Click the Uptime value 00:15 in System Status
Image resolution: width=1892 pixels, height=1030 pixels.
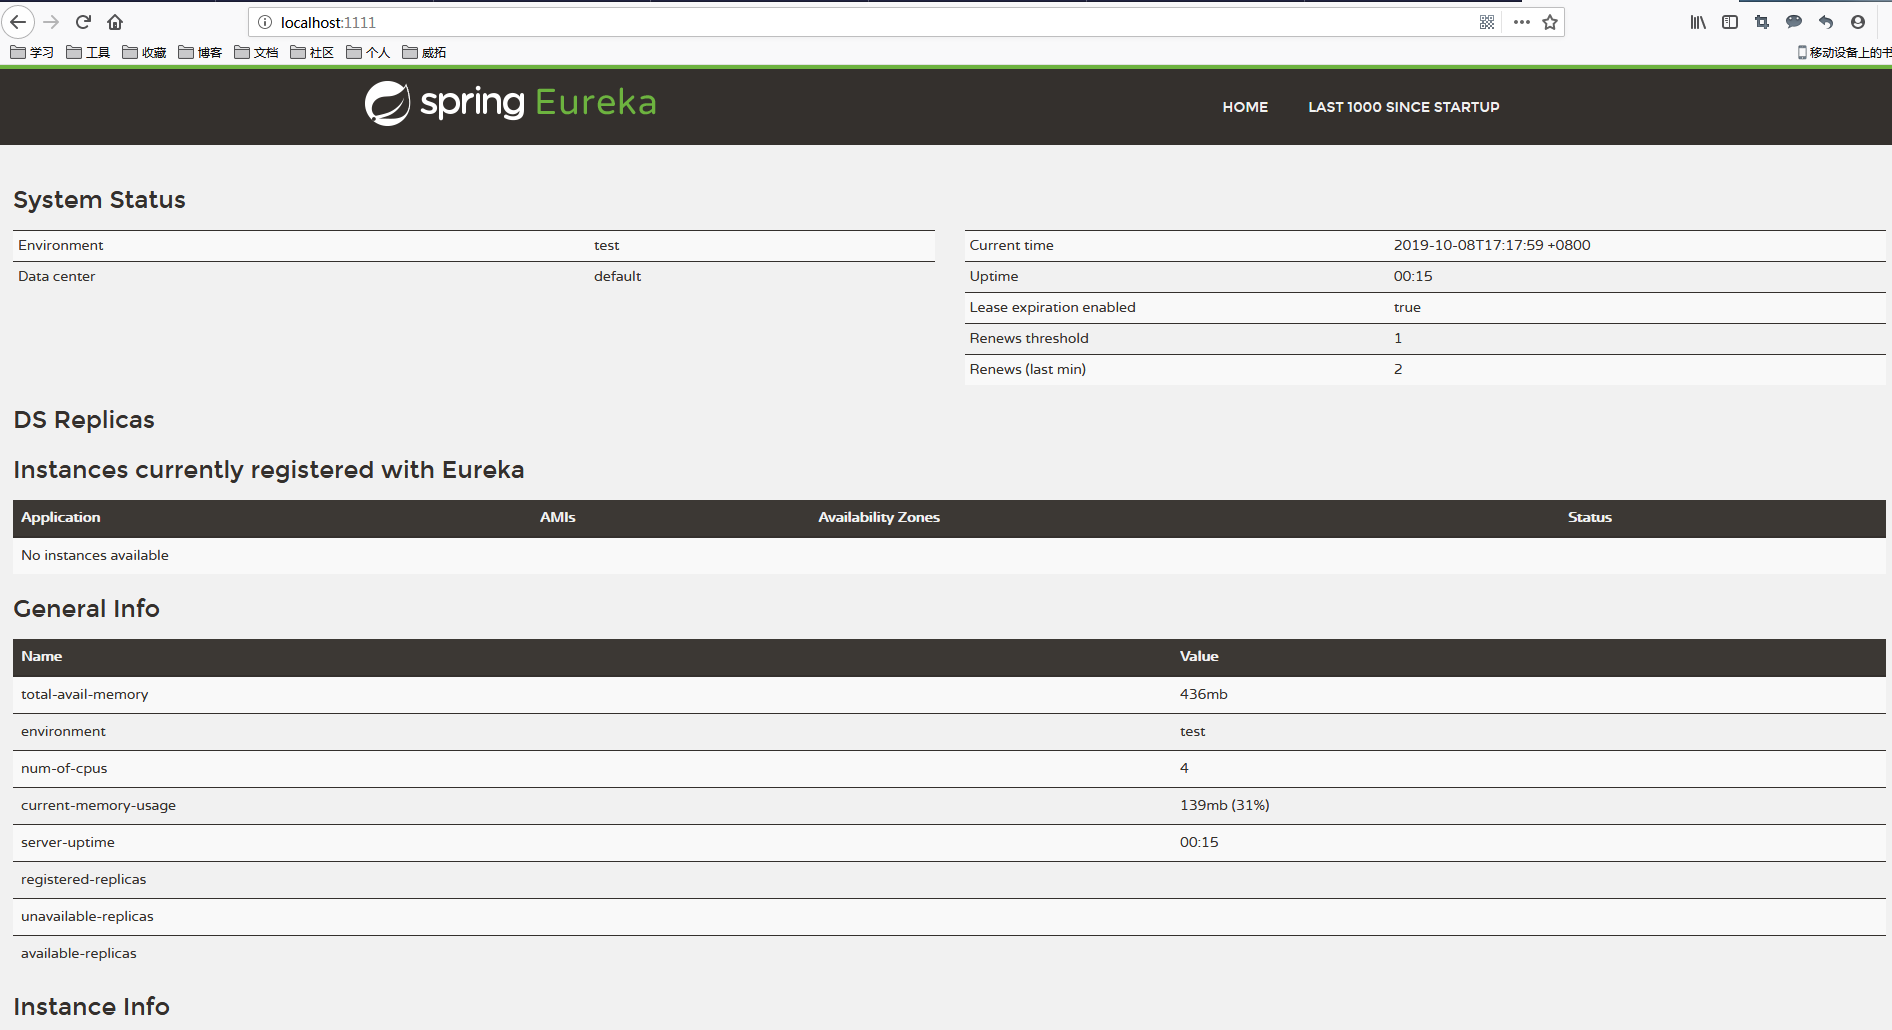pyautogui.click(x=1413, y=276)
